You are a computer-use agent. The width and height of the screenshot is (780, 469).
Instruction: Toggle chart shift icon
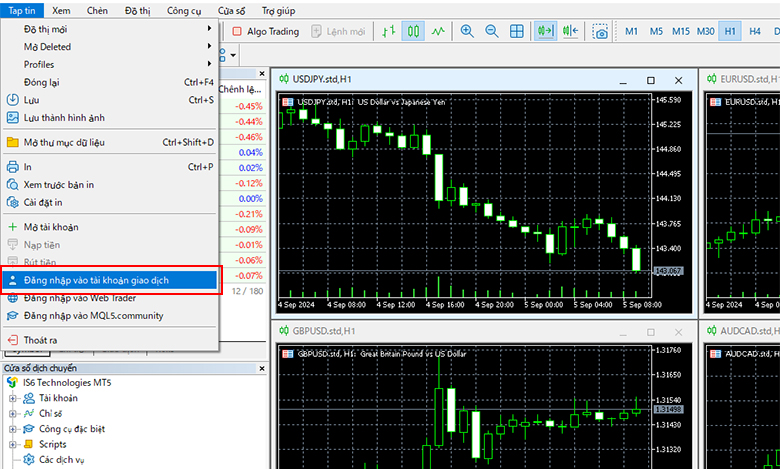[x=571, y=31]
